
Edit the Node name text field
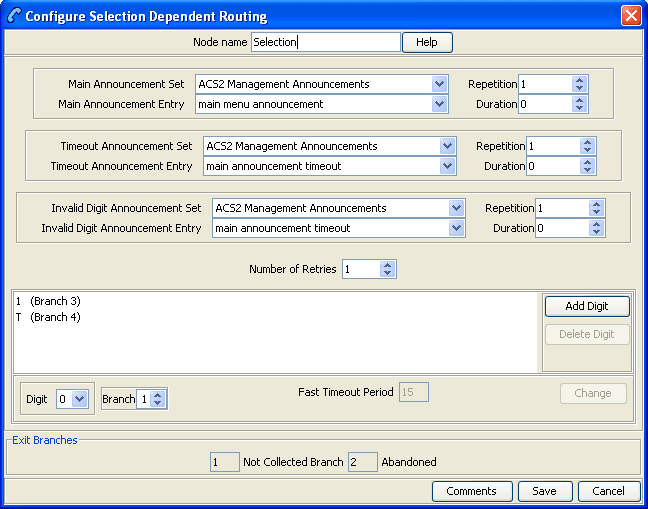(x=325, y=42)
